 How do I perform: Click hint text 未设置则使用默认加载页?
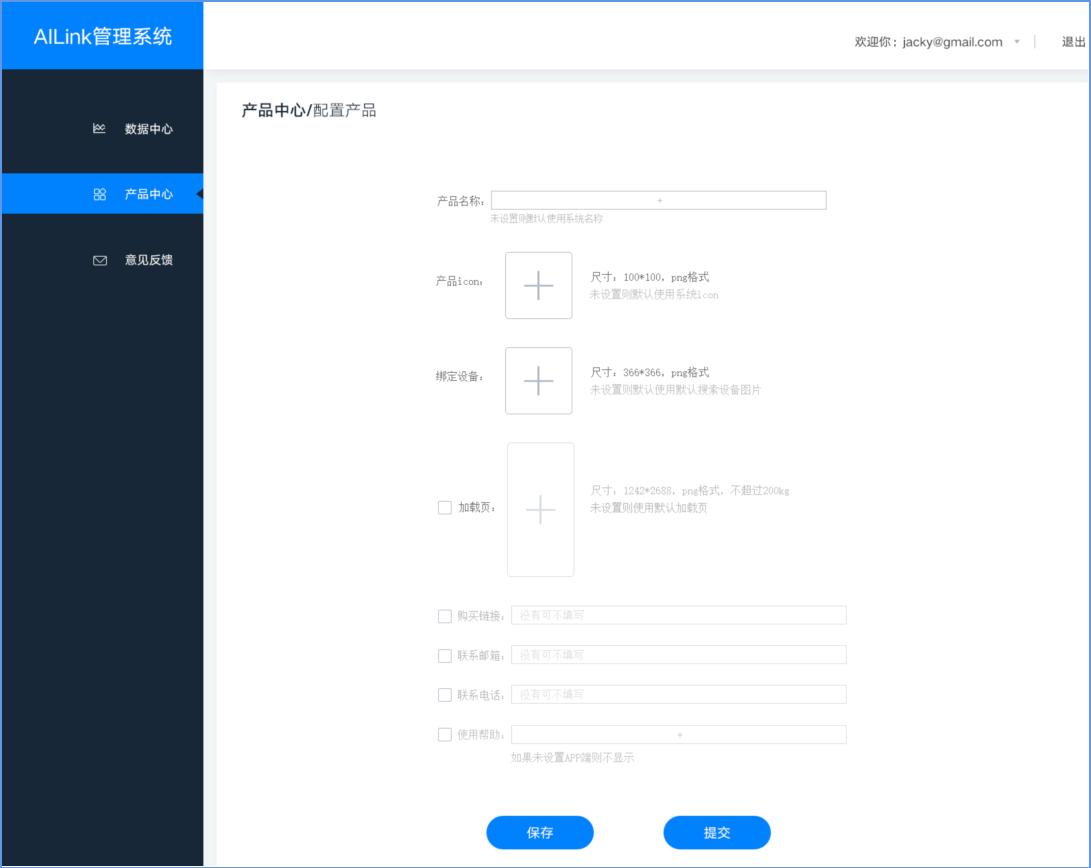[x=648, y=508]
